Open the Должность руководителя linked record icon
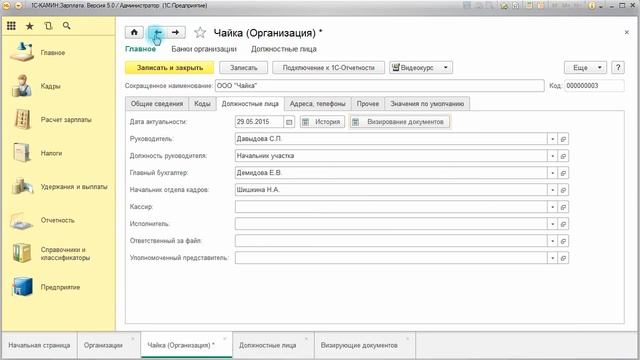The image size is (640, 360). tap(563, 156)
